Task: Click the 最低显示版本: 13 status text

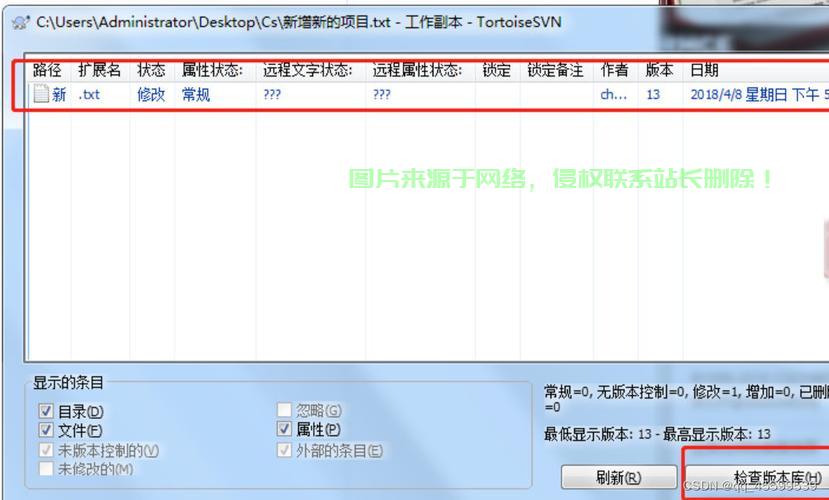Action: (598, 434)
